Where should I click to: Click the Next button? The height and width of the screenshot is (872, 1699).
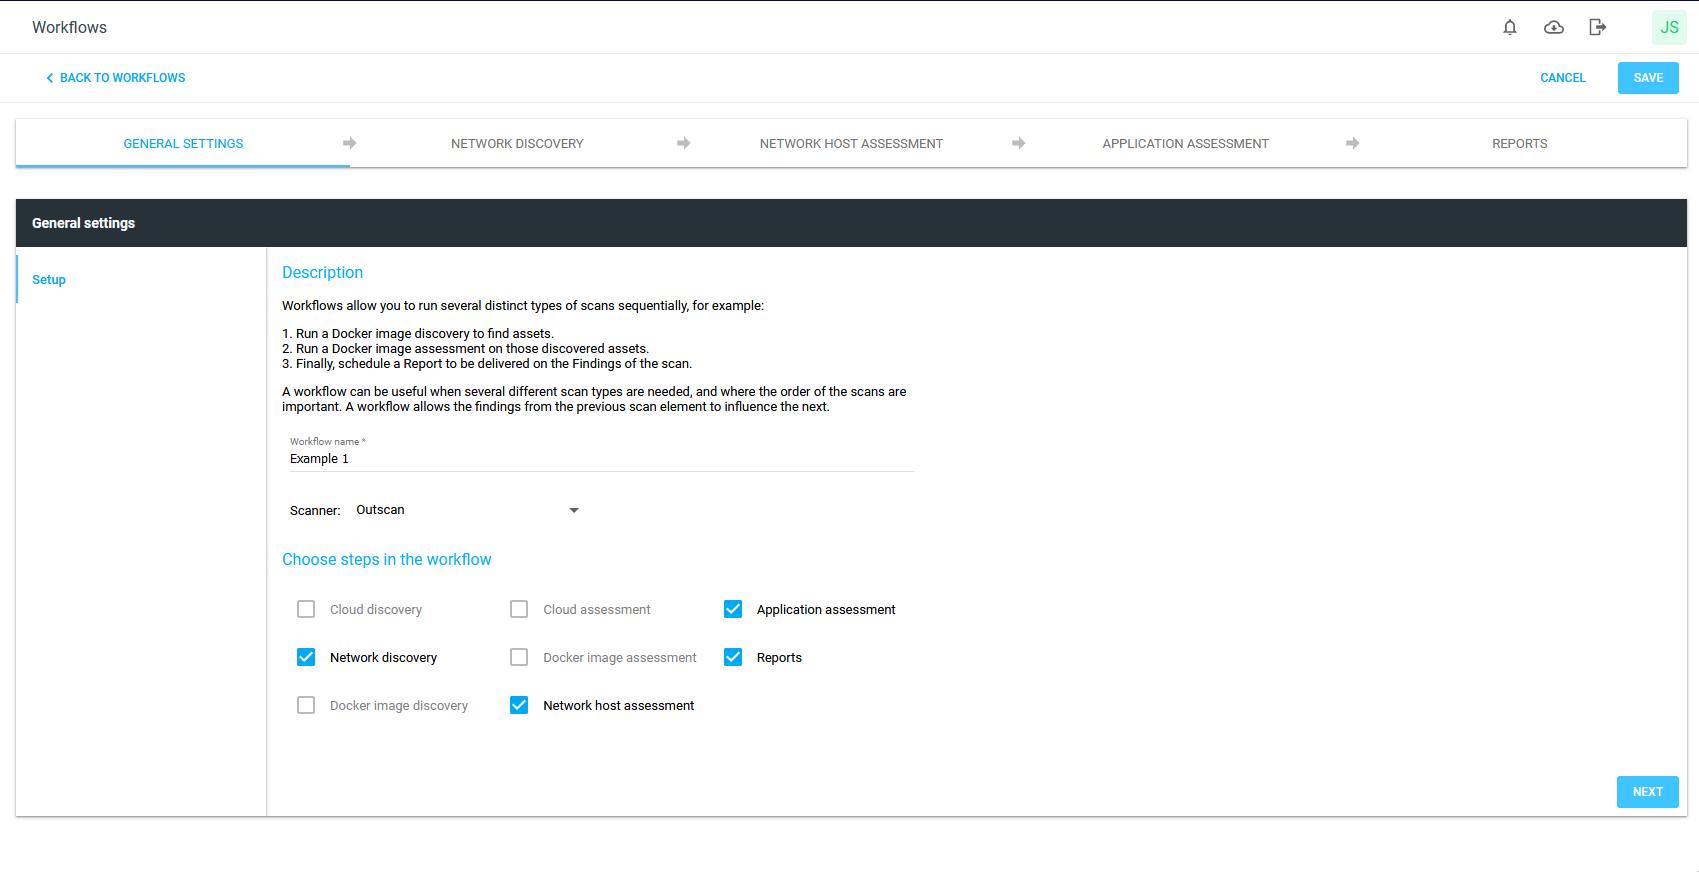[1647, 792]
